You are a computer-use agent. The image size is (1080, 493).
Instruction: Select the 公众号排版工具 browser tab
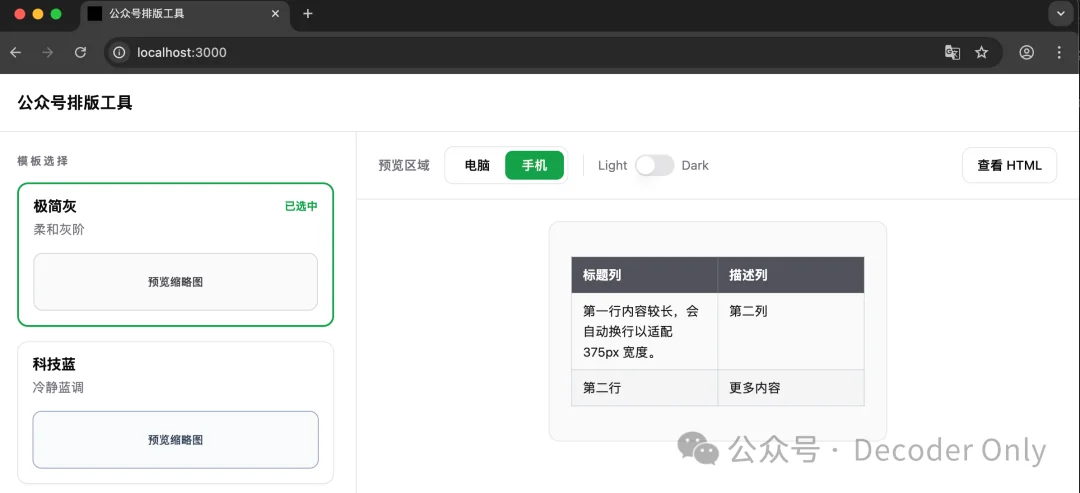click(185, 15)
